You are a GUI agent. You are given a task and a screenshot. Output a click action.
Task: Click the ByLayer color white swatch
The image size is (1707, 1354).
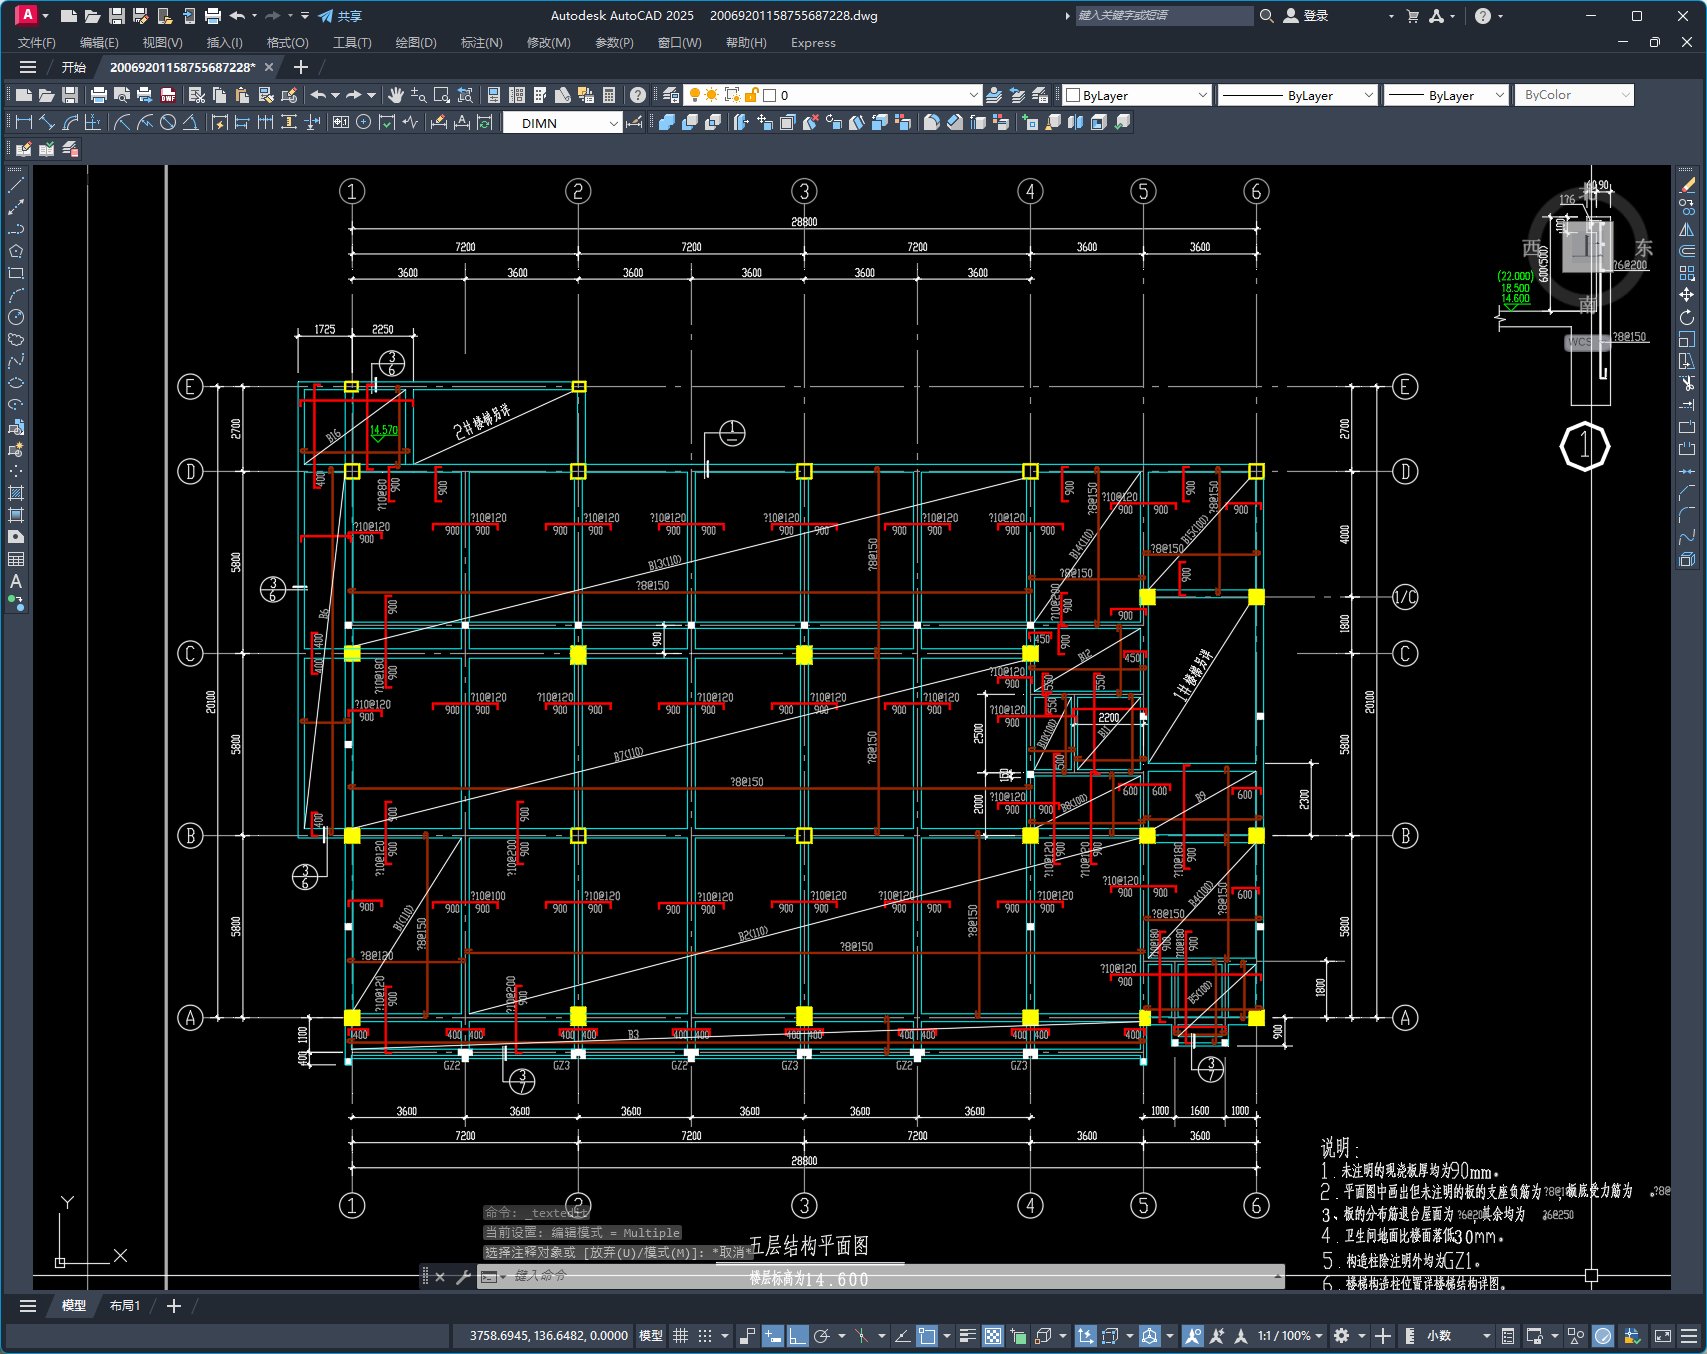[1073, 95]
